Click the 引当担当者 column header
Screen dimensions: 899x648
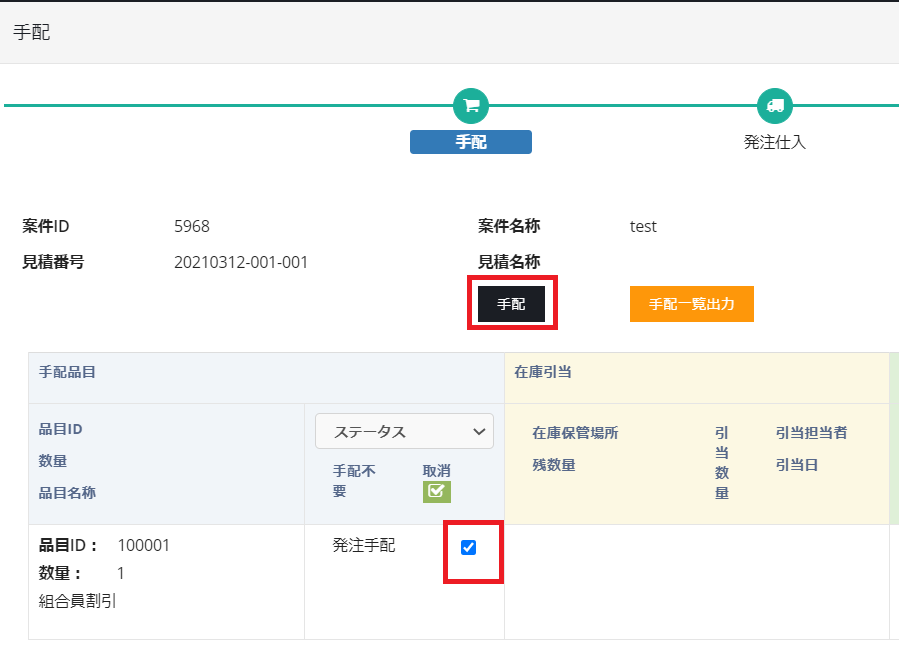(811, 433)
